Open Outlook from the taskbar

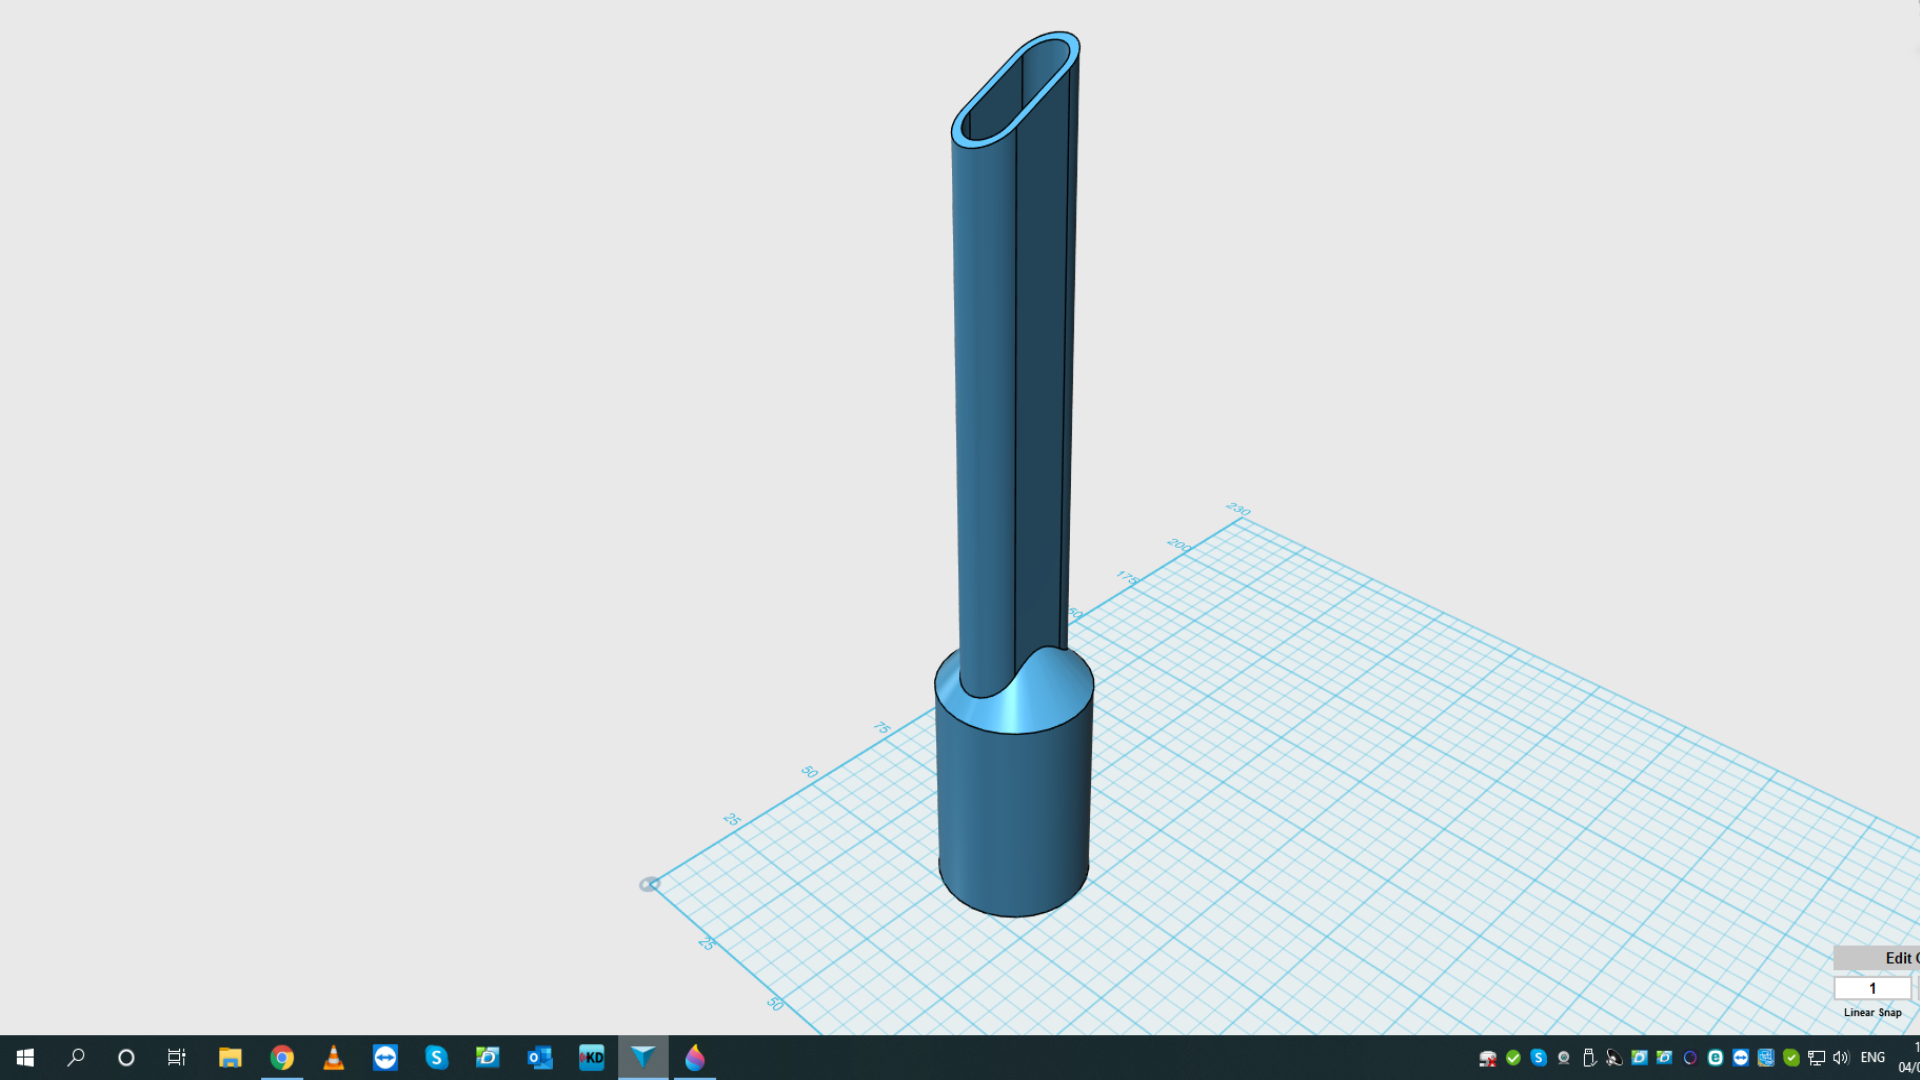point(540,1057)
